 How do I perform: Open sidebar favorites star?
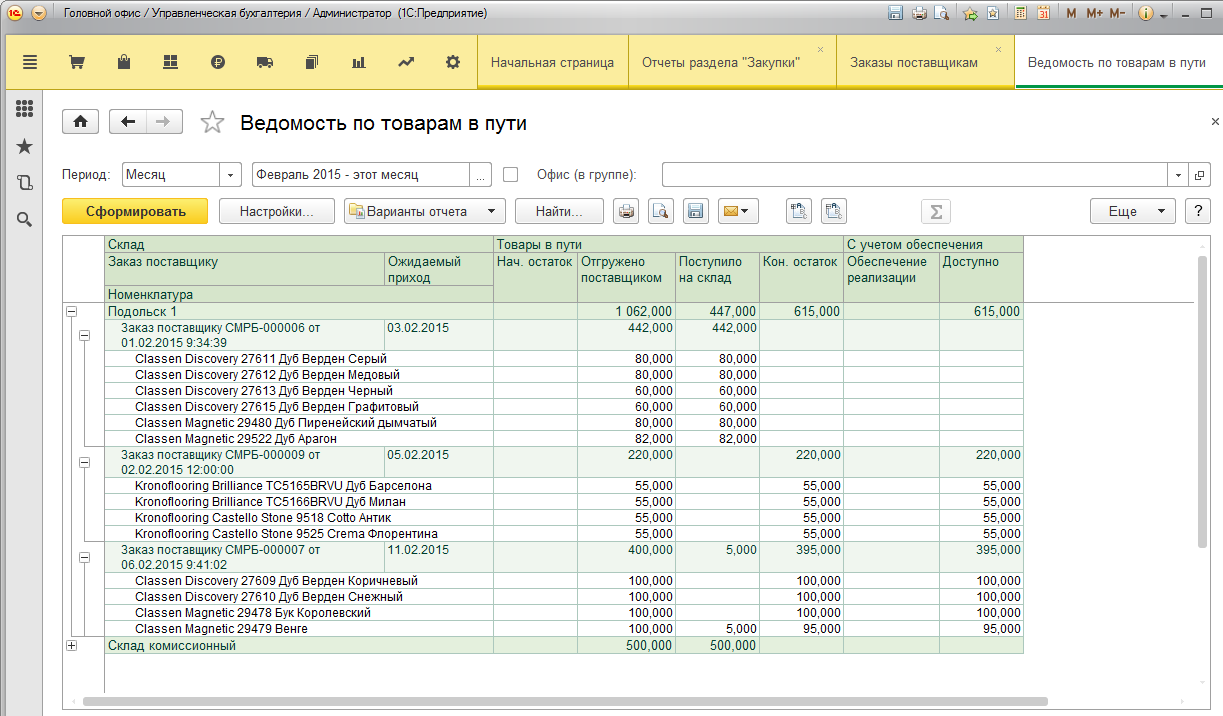tap(25, 146)
